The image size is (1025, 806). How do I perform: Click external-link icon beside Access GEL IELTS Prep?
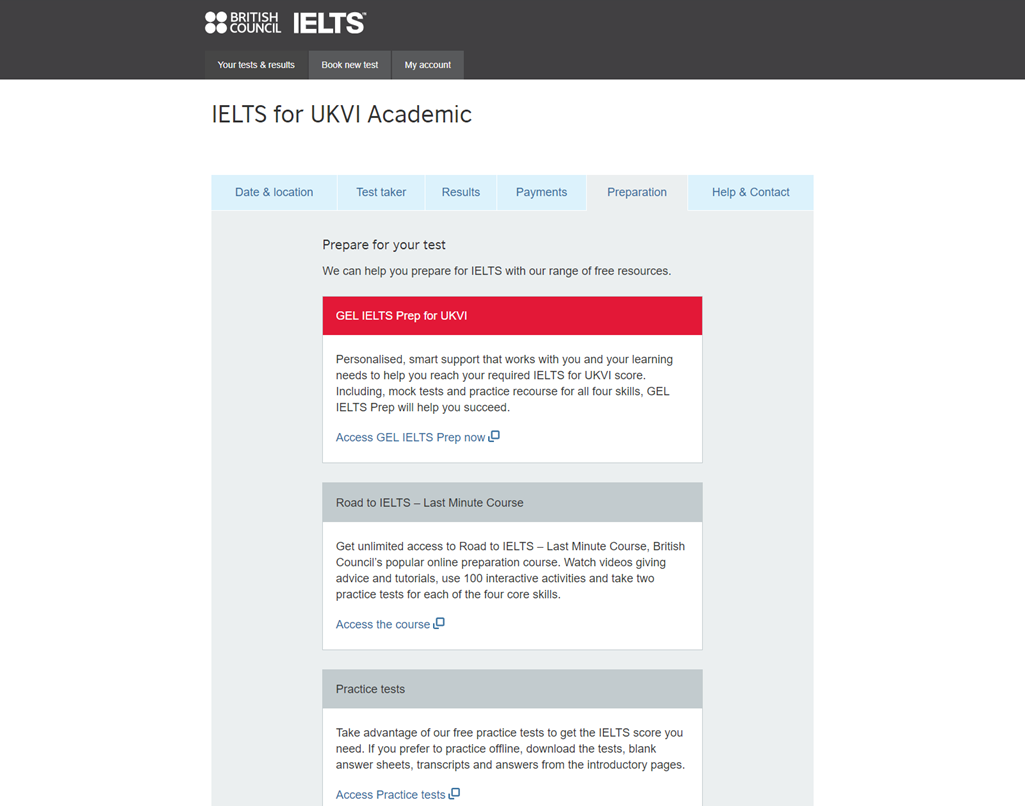[x=495, y=436]
